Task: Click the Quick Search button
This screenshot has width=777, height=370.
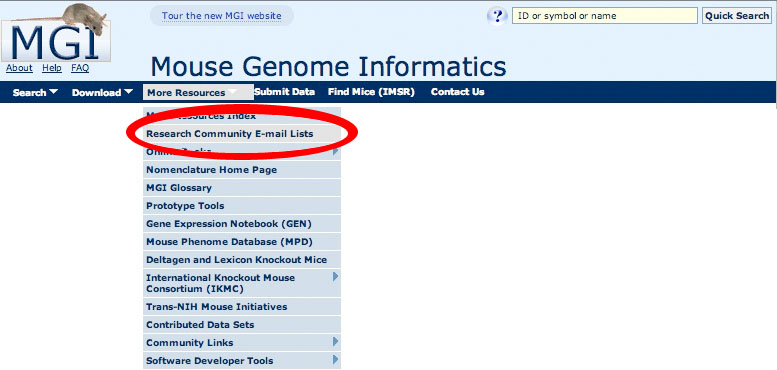Action: pyautogui.click(x=737, y=16)
